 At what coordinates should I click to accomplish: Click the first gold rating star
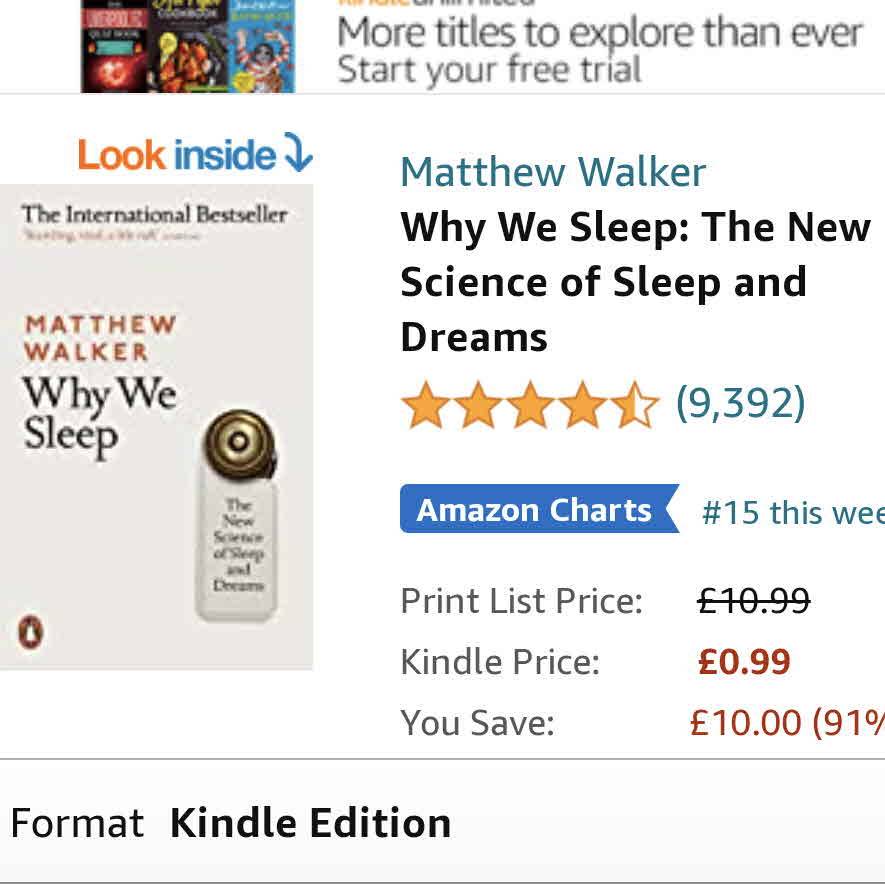coord(426,405)
